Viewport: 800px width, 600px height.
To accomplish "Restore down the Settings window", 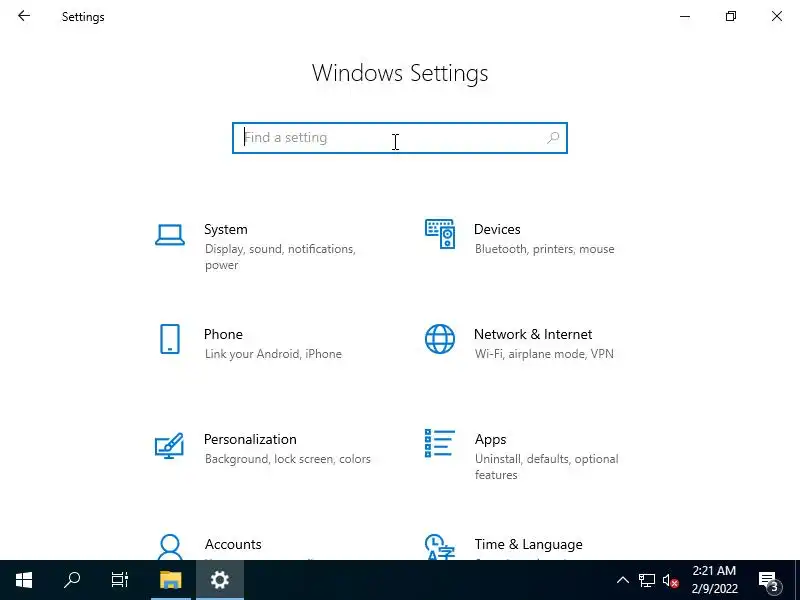I will coord(731,16).
